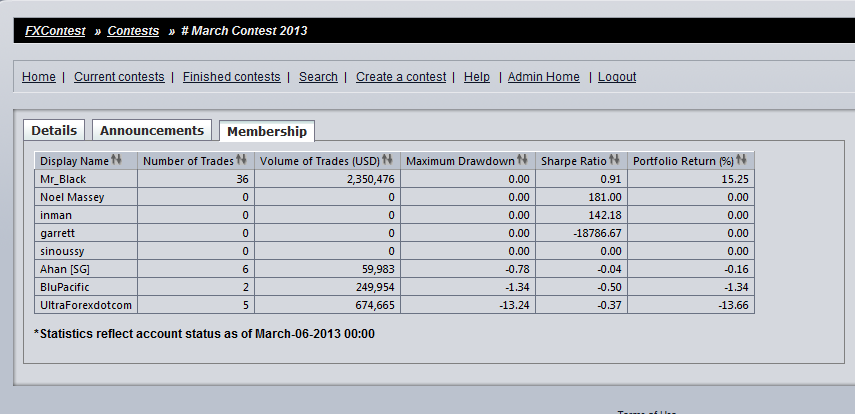
Task: Sort by Portfolio Return arrows icon
Action: [740, 160]
